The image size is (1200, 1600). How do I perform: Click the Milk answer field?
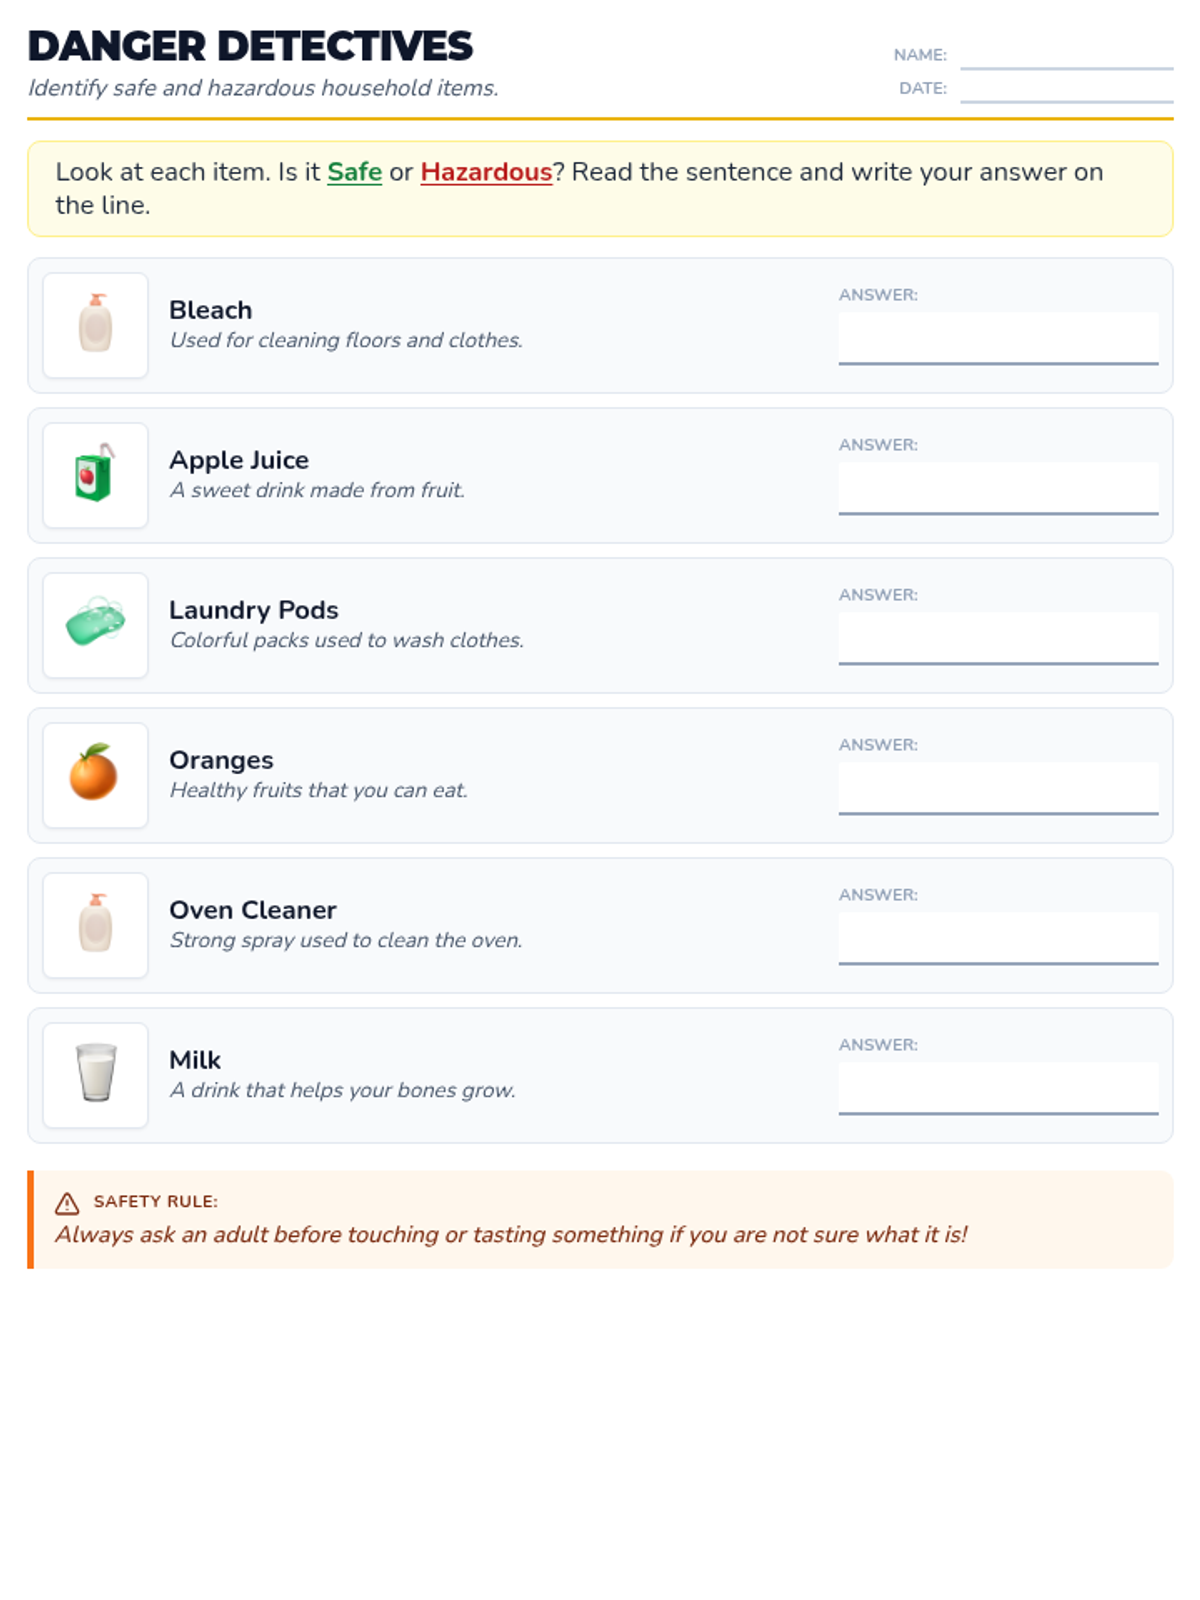tap(998, 1088)
